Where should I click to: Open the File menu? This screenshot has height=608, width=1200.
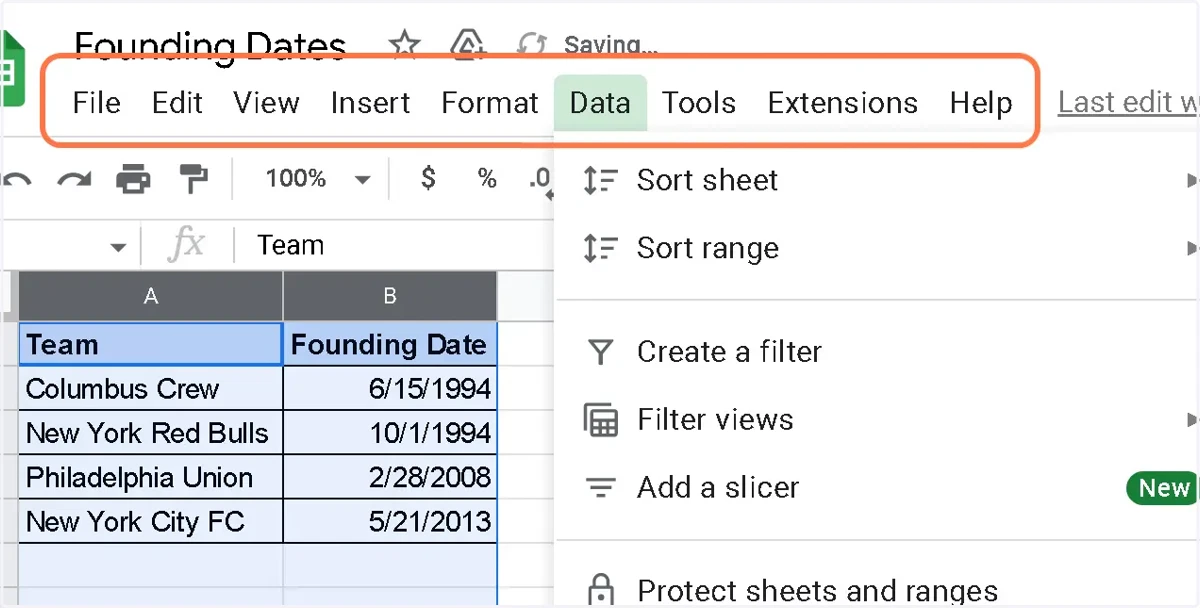click(x=97, y=103)
